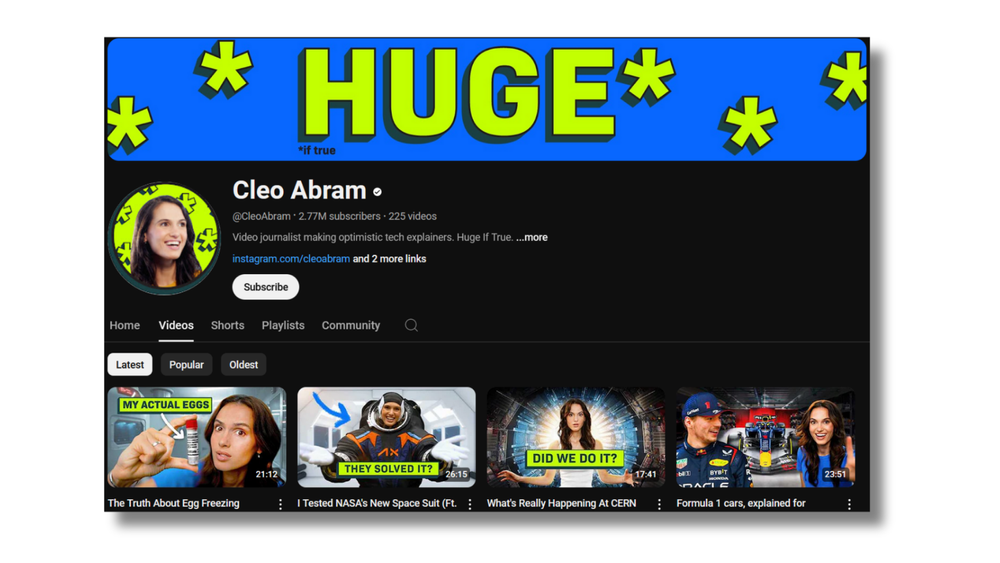Open the Shorts tab

228,325
